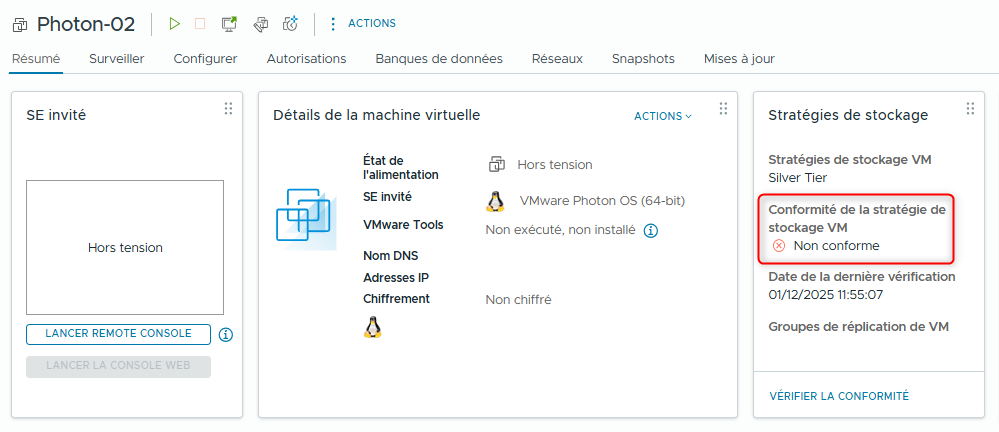The width and height of the screenshot is (999, 432).
Task: Click the Groupes de réplication de VM label
Action: 859,327
